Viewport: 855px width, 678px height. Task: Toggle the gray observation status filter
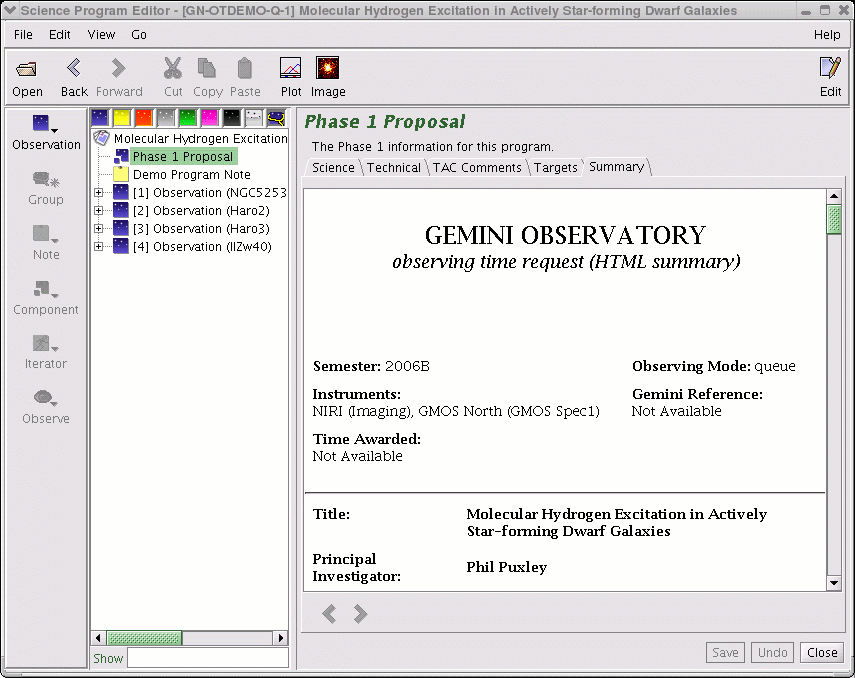coord(166,117)
